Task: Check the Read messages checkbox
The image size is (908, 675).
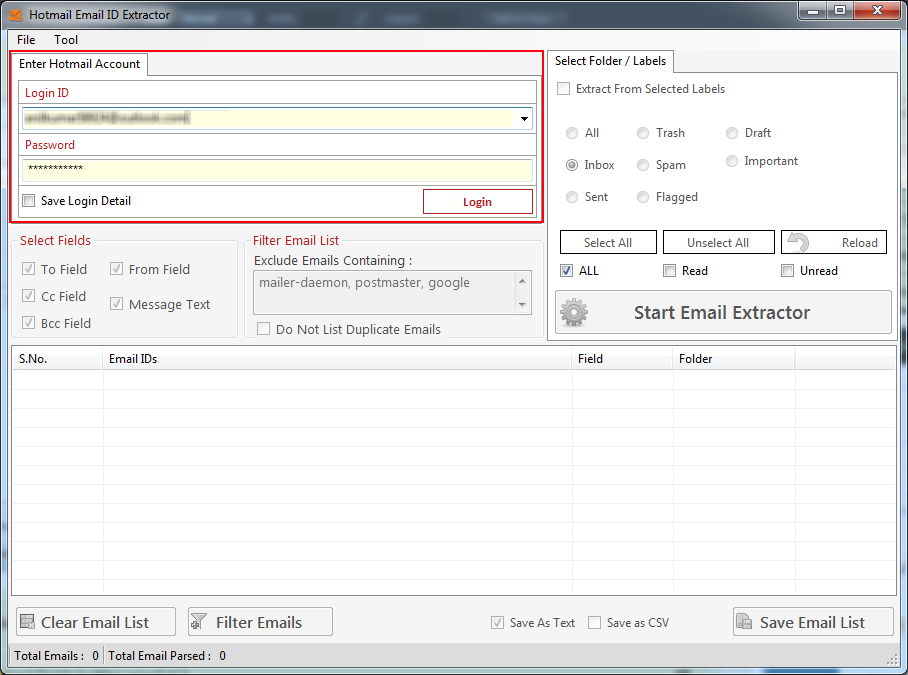Action: point(669,270)
